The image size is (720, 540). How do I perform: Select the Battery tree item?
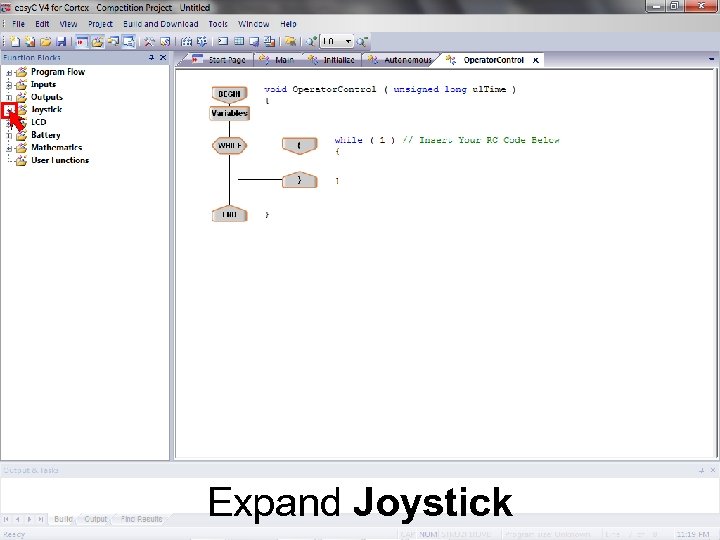tap(45, 135)
